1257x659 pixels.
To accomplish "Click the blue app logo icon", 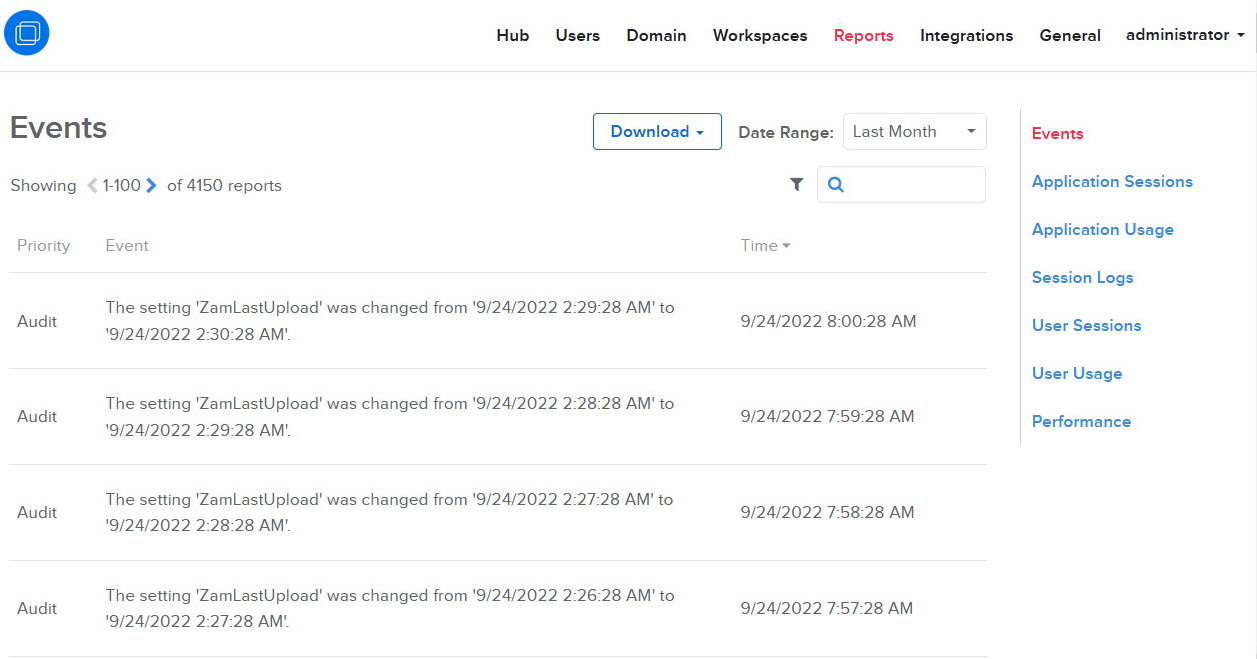I will point(27,33).
